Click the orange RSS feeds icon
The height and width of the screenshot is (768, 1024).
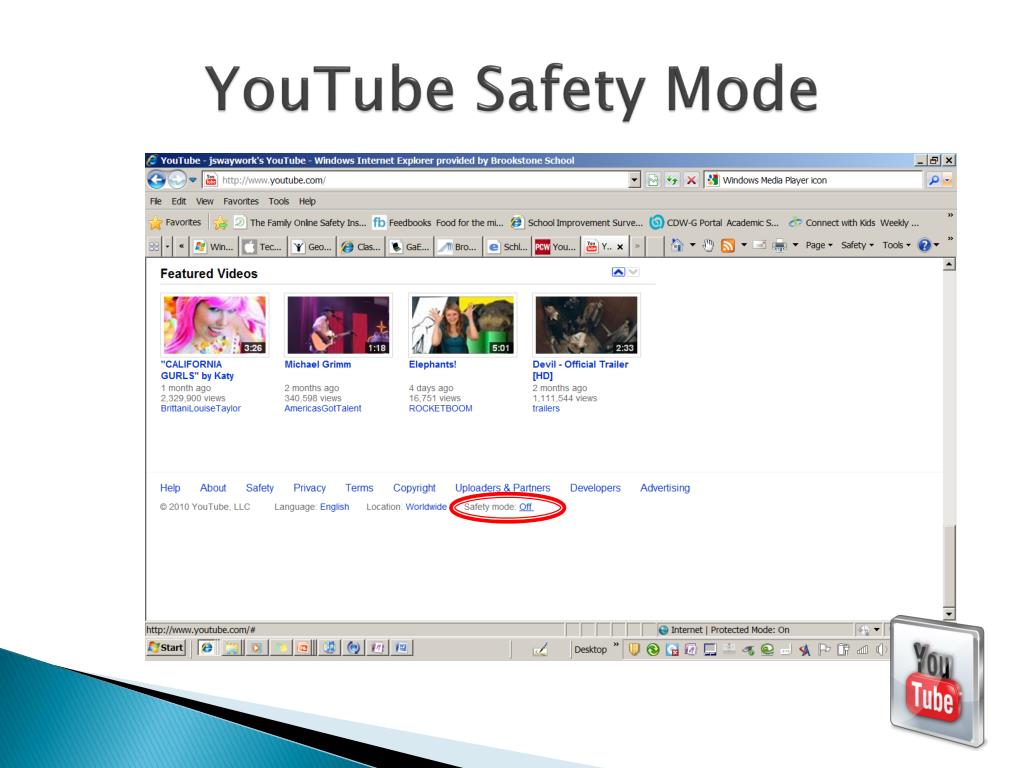[728, 246]
